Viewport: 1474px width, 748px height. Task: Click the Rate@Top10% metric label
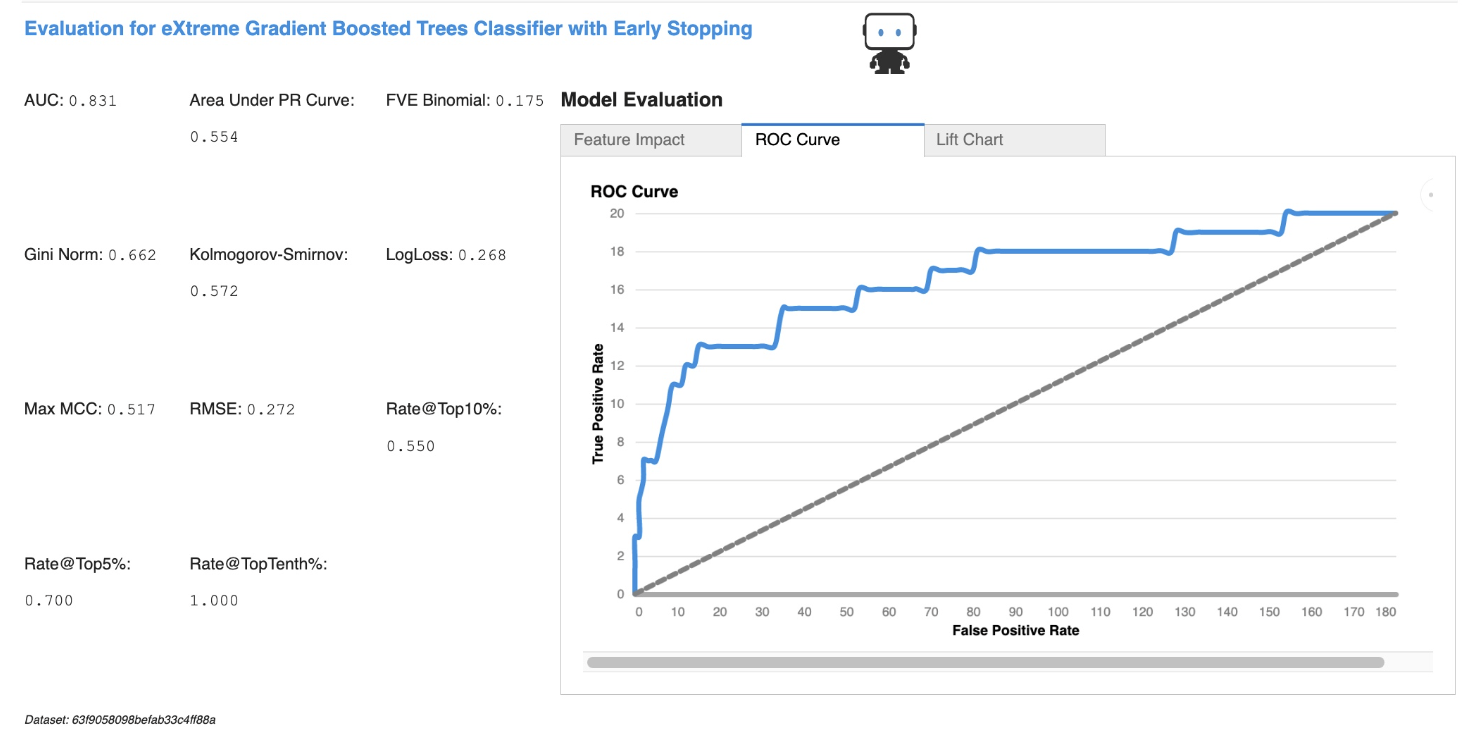(443, 409)
